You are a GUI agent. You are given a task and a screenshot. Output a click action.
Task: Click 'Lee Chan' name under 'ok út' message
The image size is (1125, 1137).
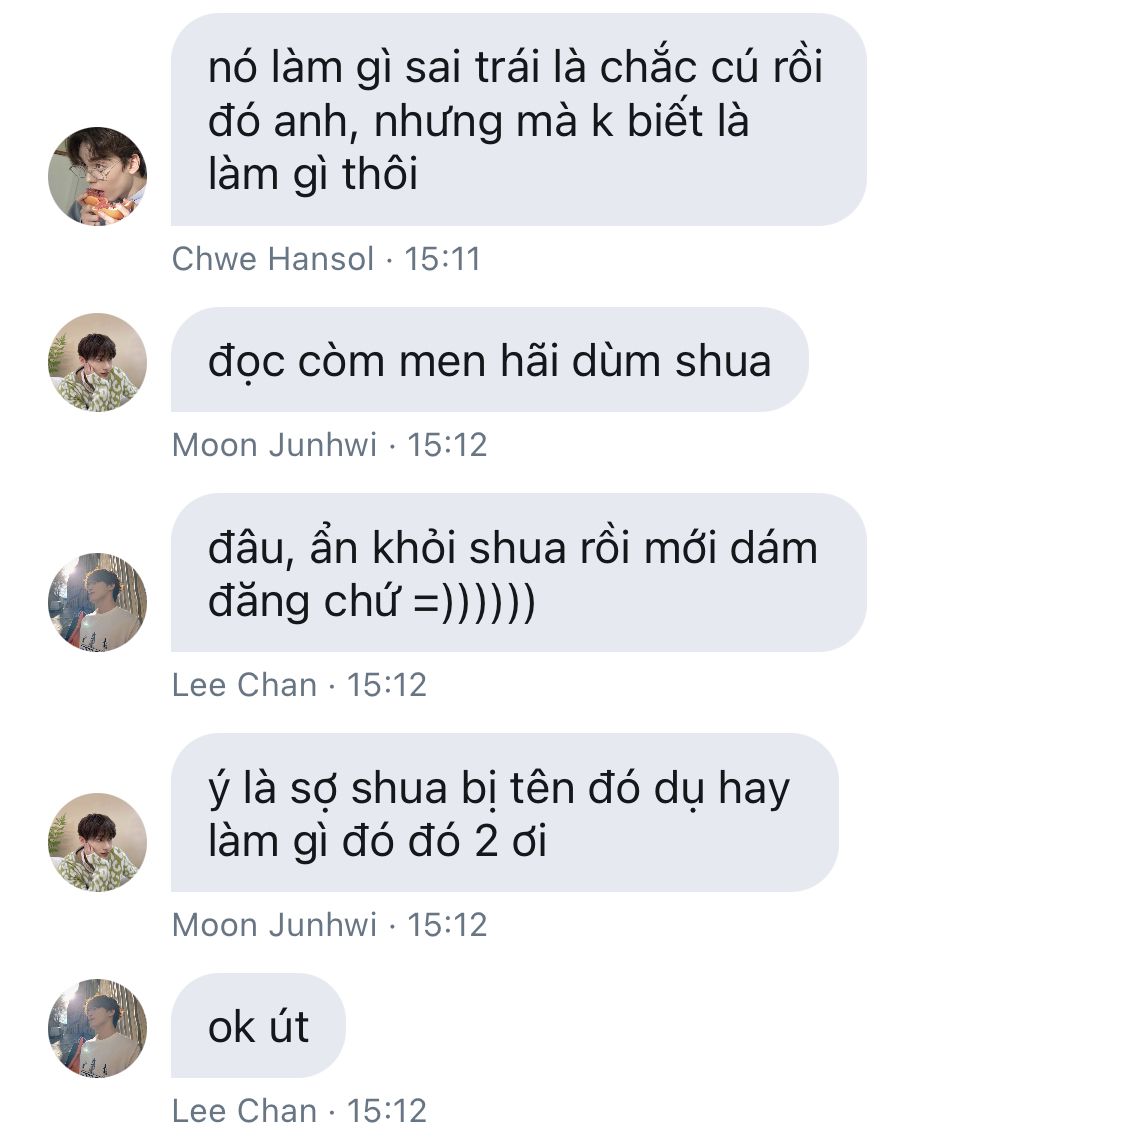click(x=244, y=1110)
